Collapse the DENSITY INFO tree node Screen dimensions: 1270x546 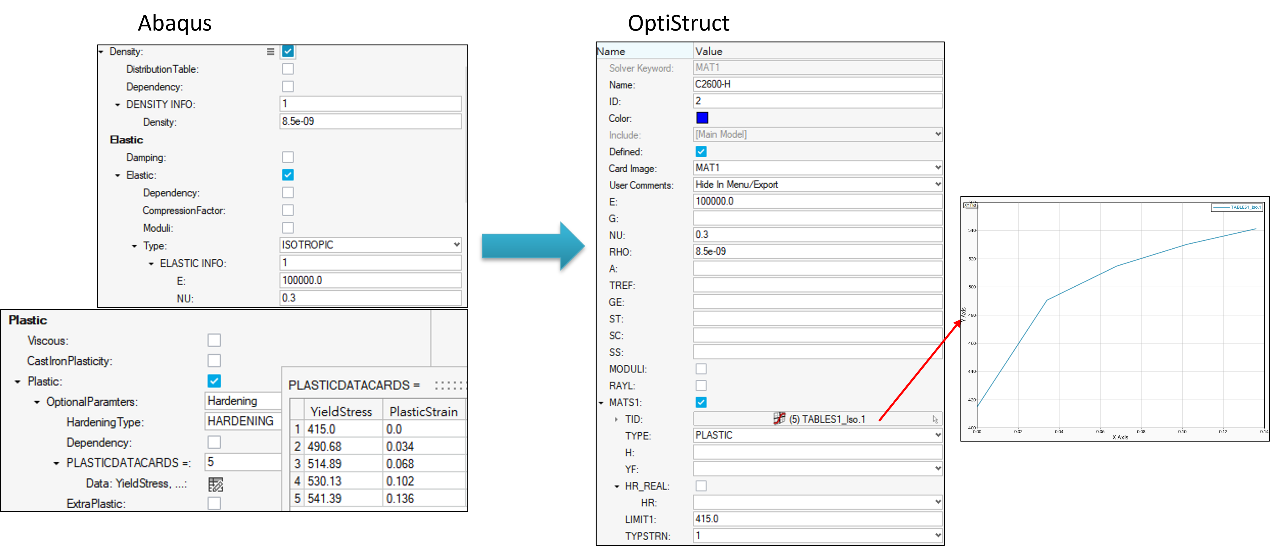pyautogui.click(x=117, y=105)
